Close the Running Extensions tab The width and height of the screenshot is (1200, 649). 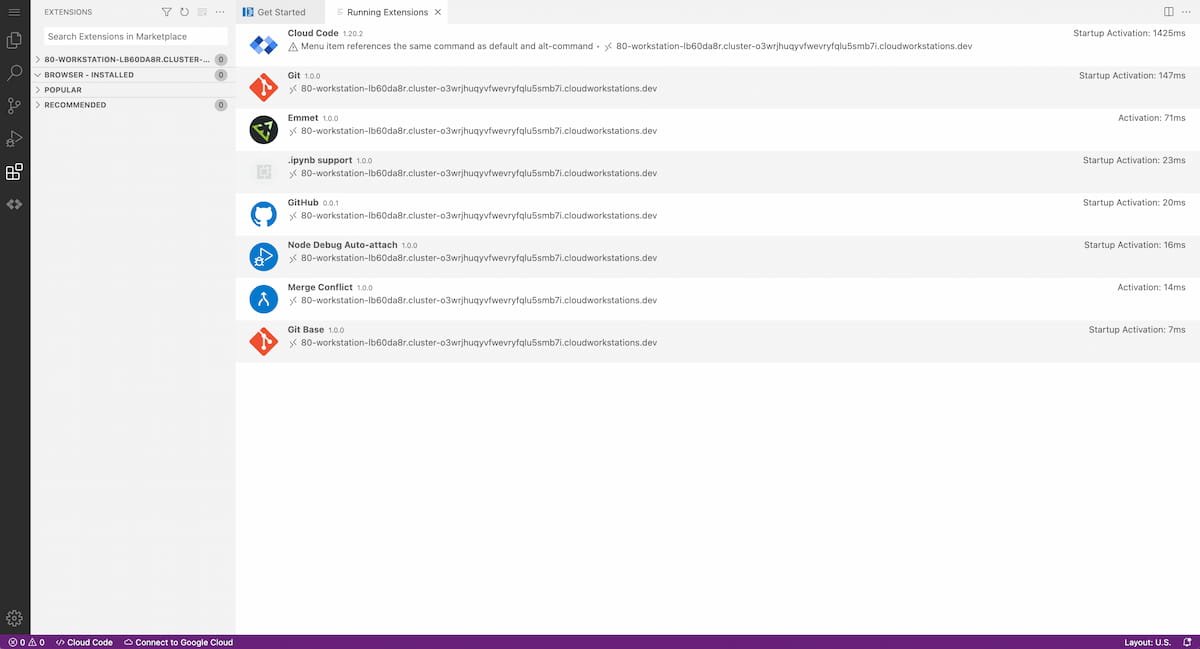438,12
